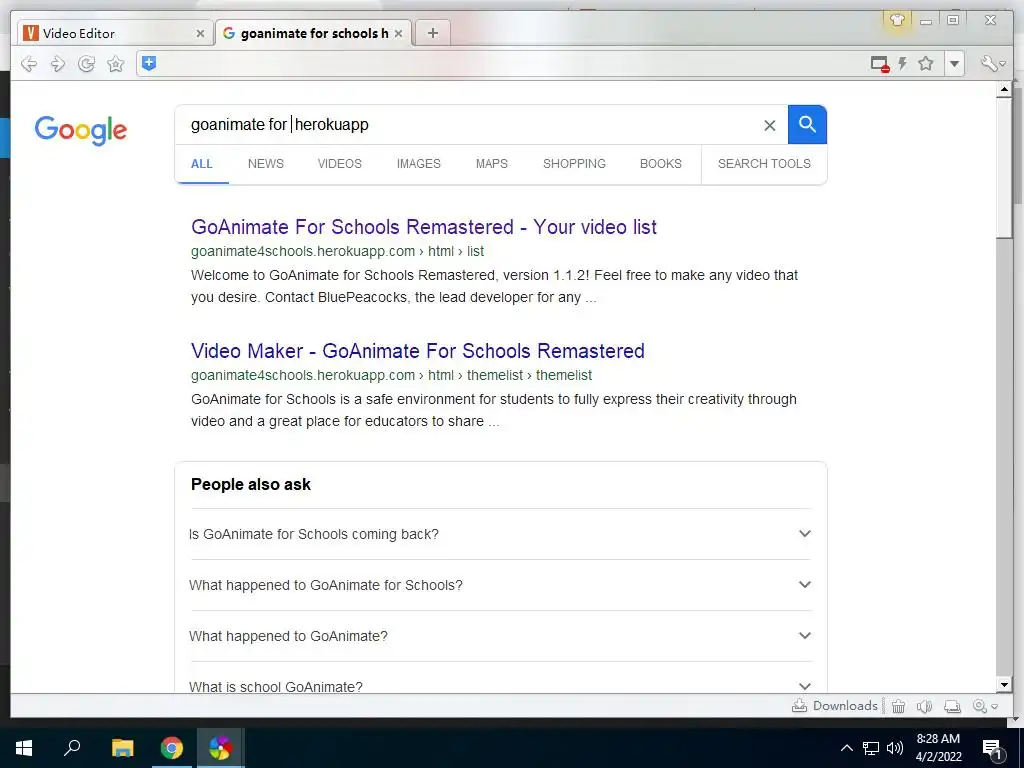Open the clock showing 8:28 AM
The image size is (1024, 768).
pyautogui.click(x=938, y=748)
